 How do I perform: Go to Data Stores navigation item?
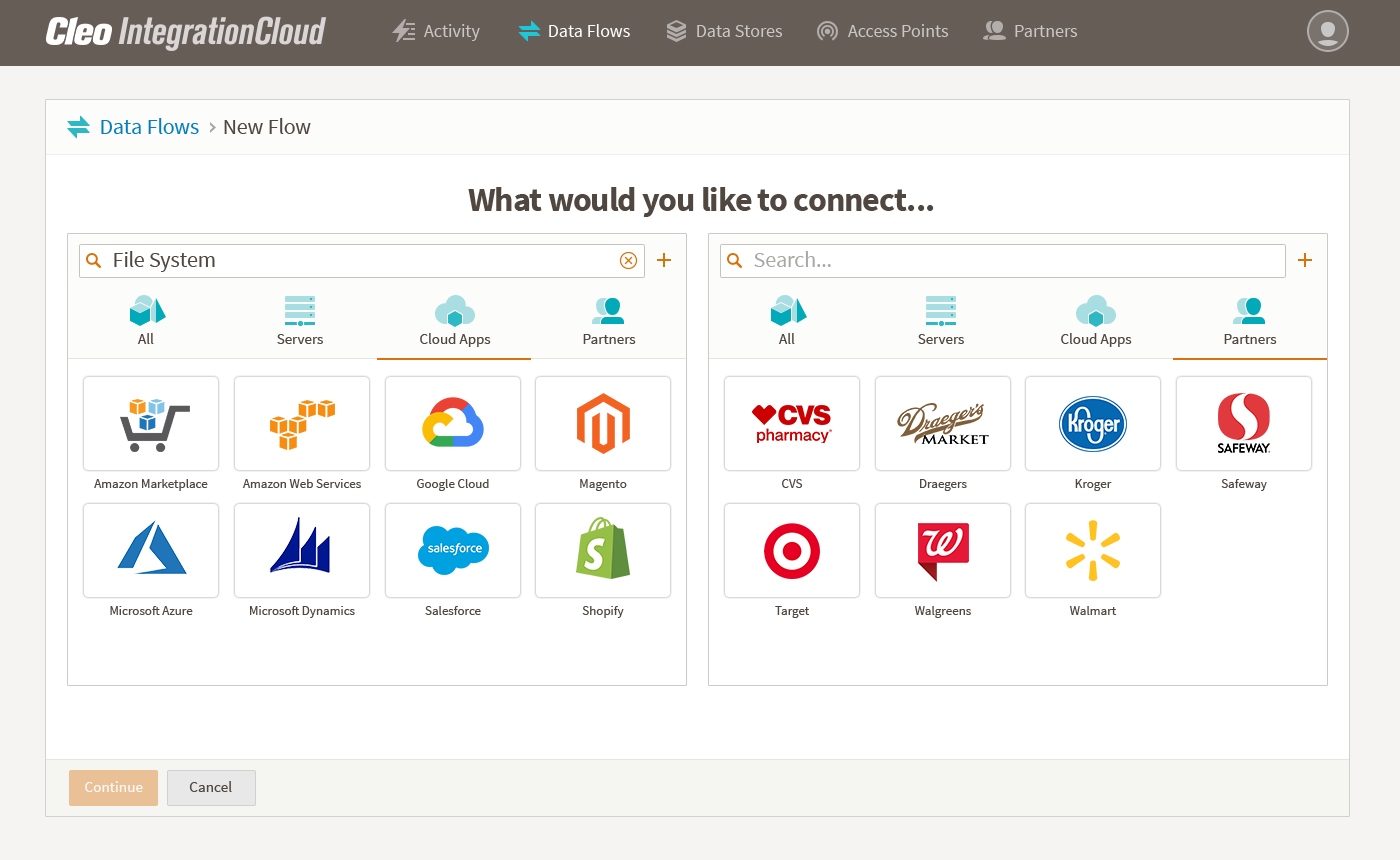(x=724, y=31)
